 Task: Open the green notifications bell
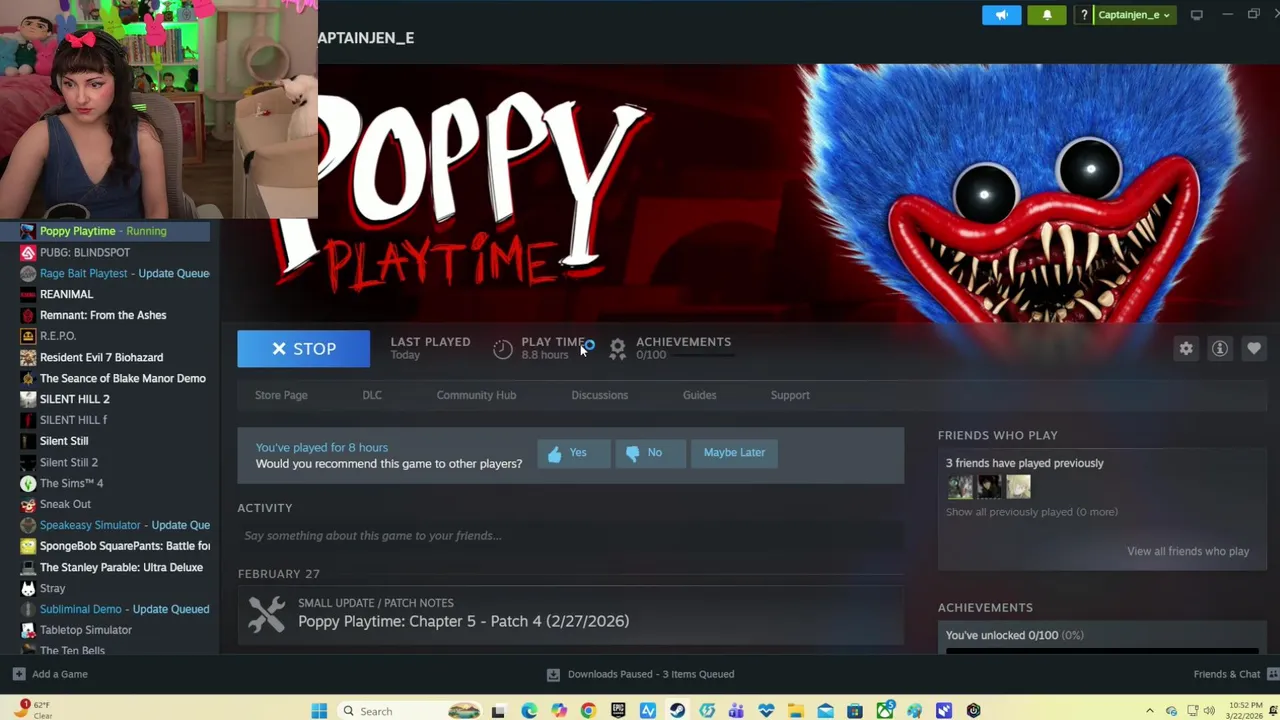pyautogui.click(x=1047, y=15)
